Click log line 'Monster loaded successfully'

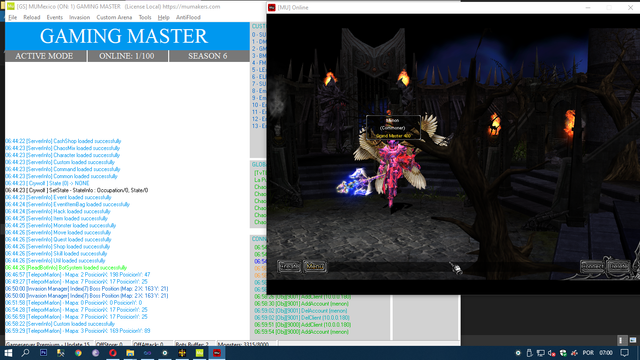pos(61,226)
